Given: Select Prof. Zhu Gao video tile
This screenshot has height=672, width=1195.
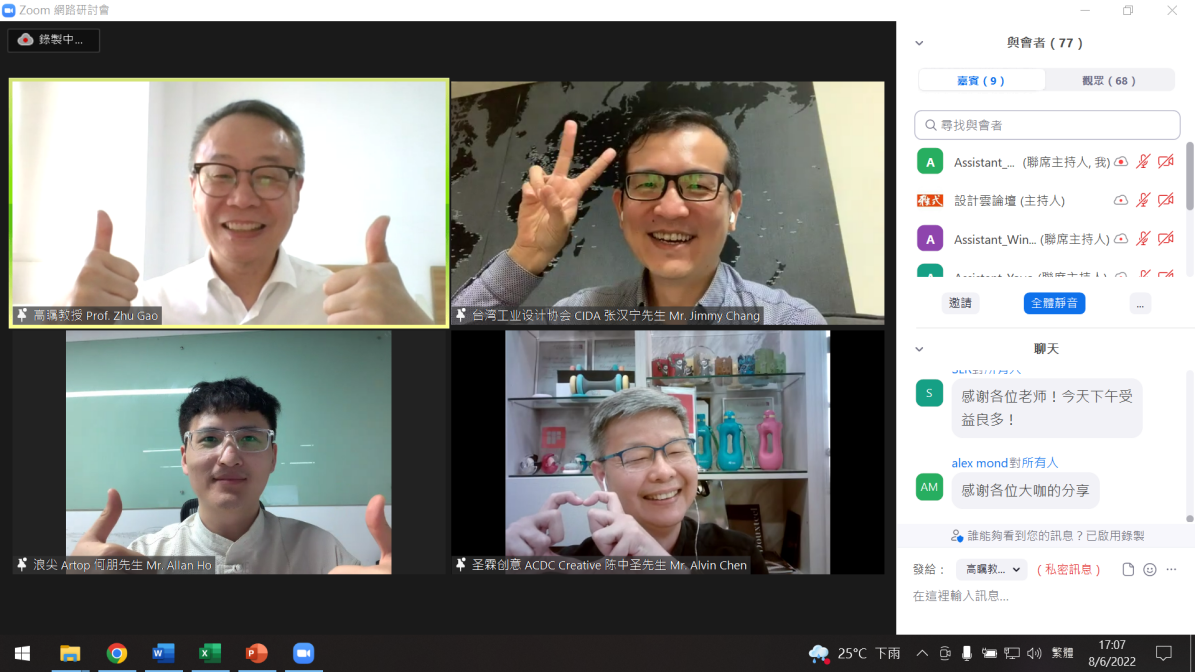Looking at the screenshot, I should click(229, 203).
